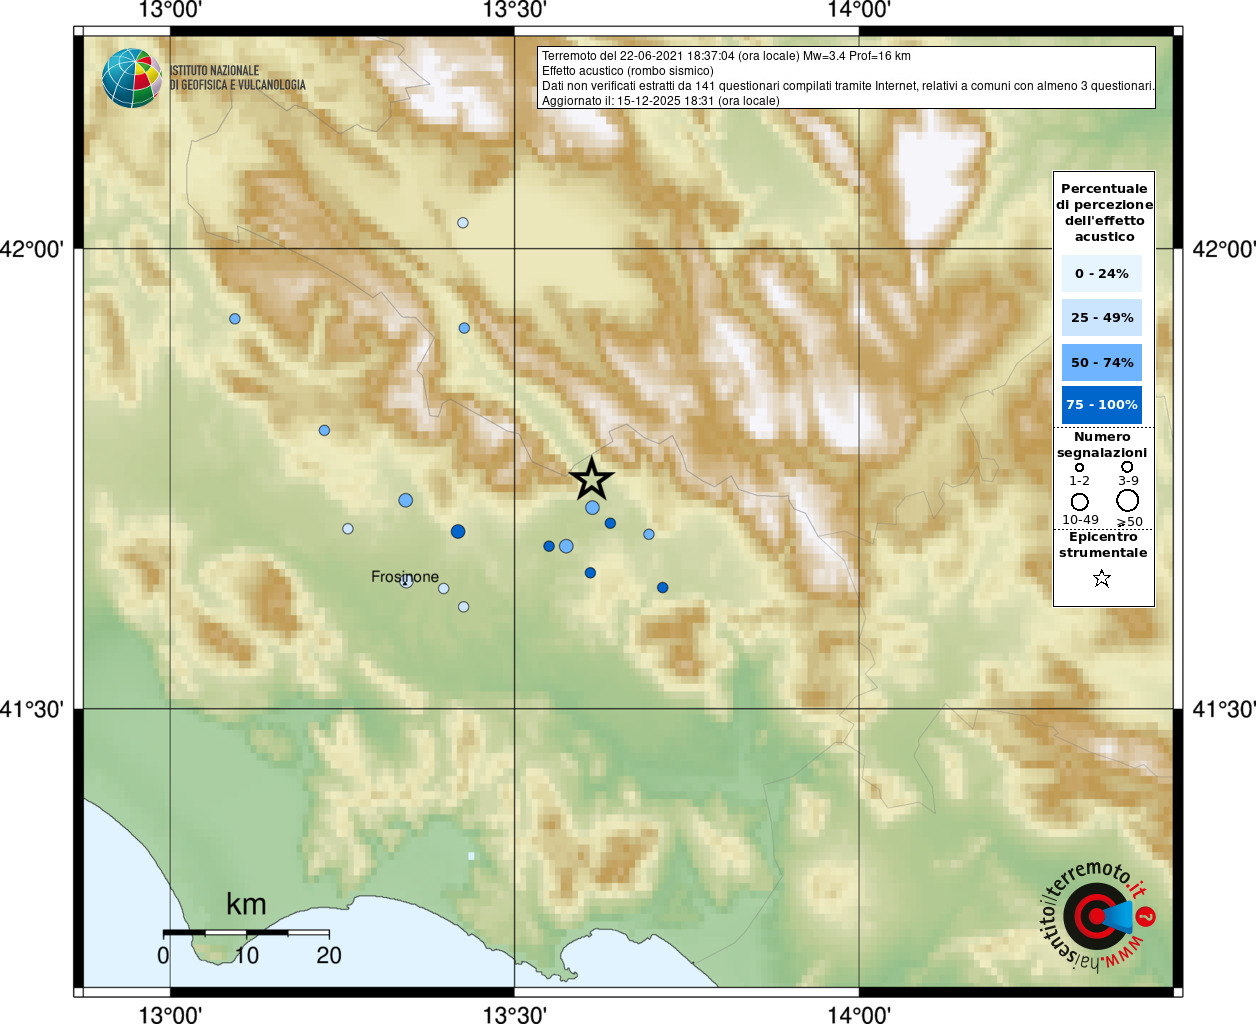Viewport: 1256px width, 1024px height.
Task: Click the 'Numero segnalazioni' legend heading
Action: pyautogui.click(x=1102, y=445)
